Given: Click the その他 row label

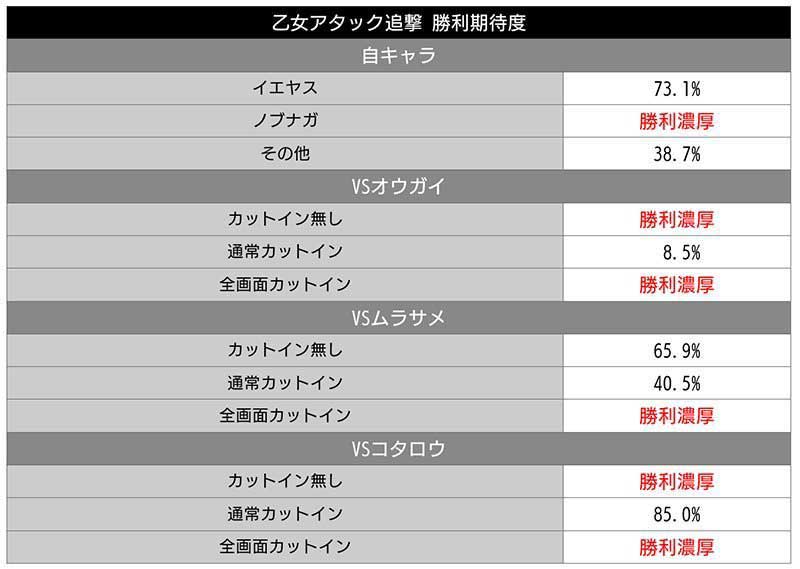Looking at the screenshot, I should [285, 154].
